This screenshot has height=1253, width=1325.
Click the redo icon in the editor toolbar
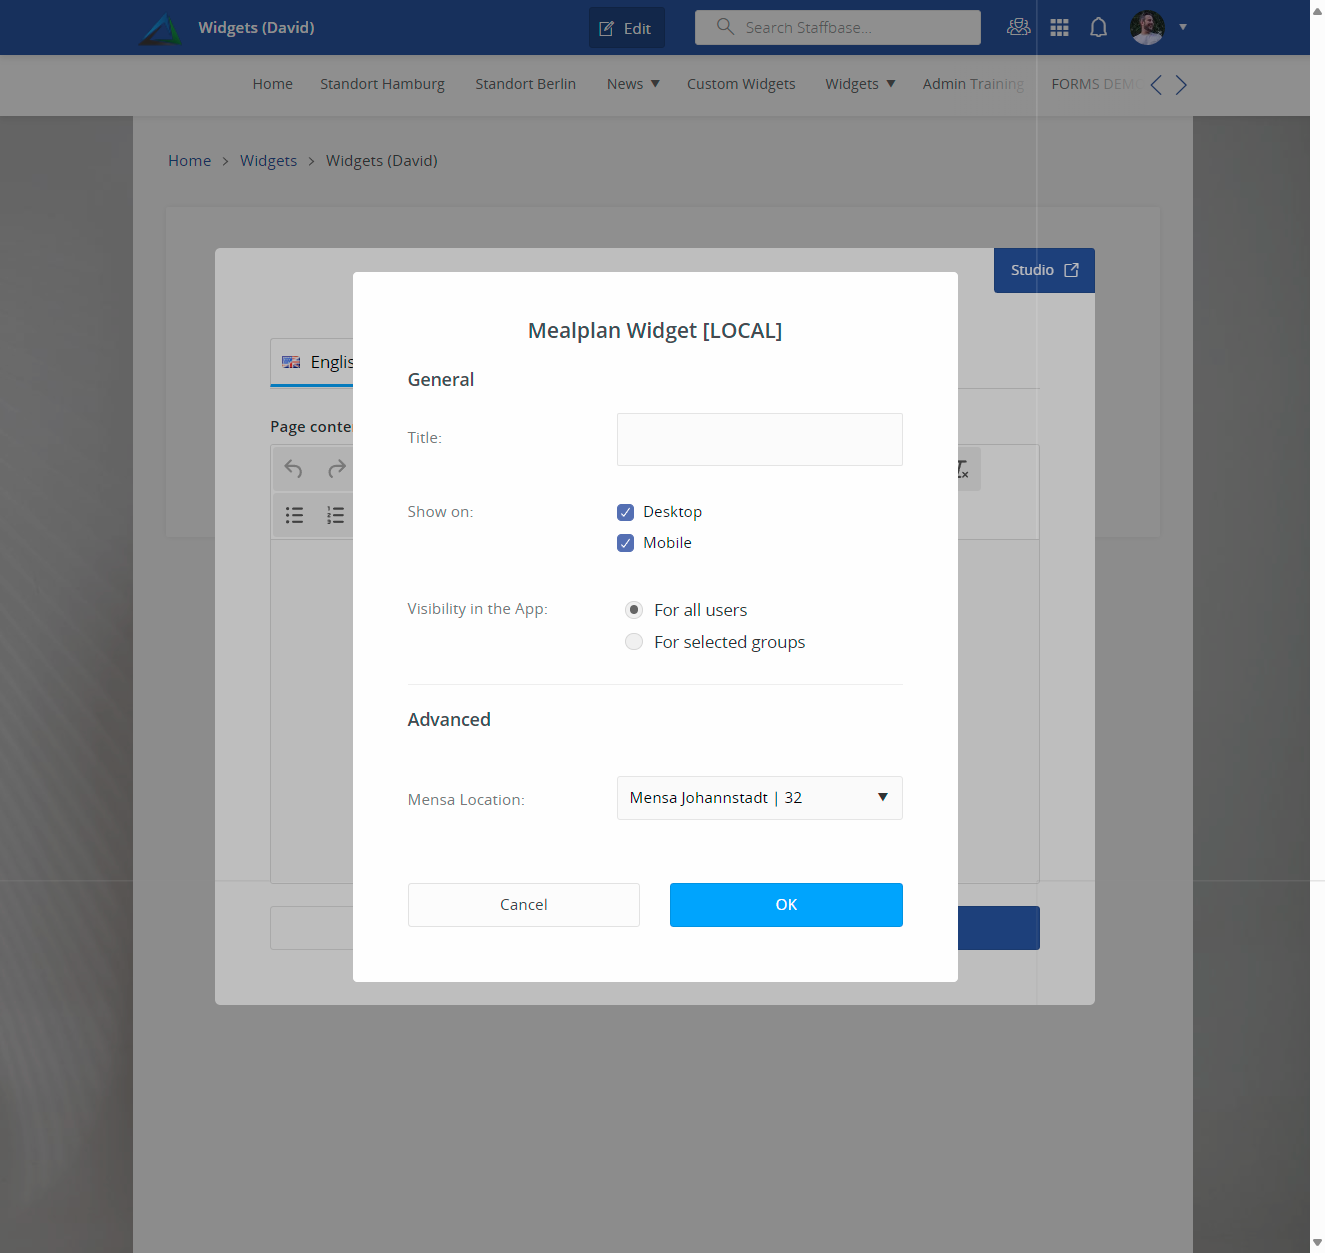pos(336,468)
